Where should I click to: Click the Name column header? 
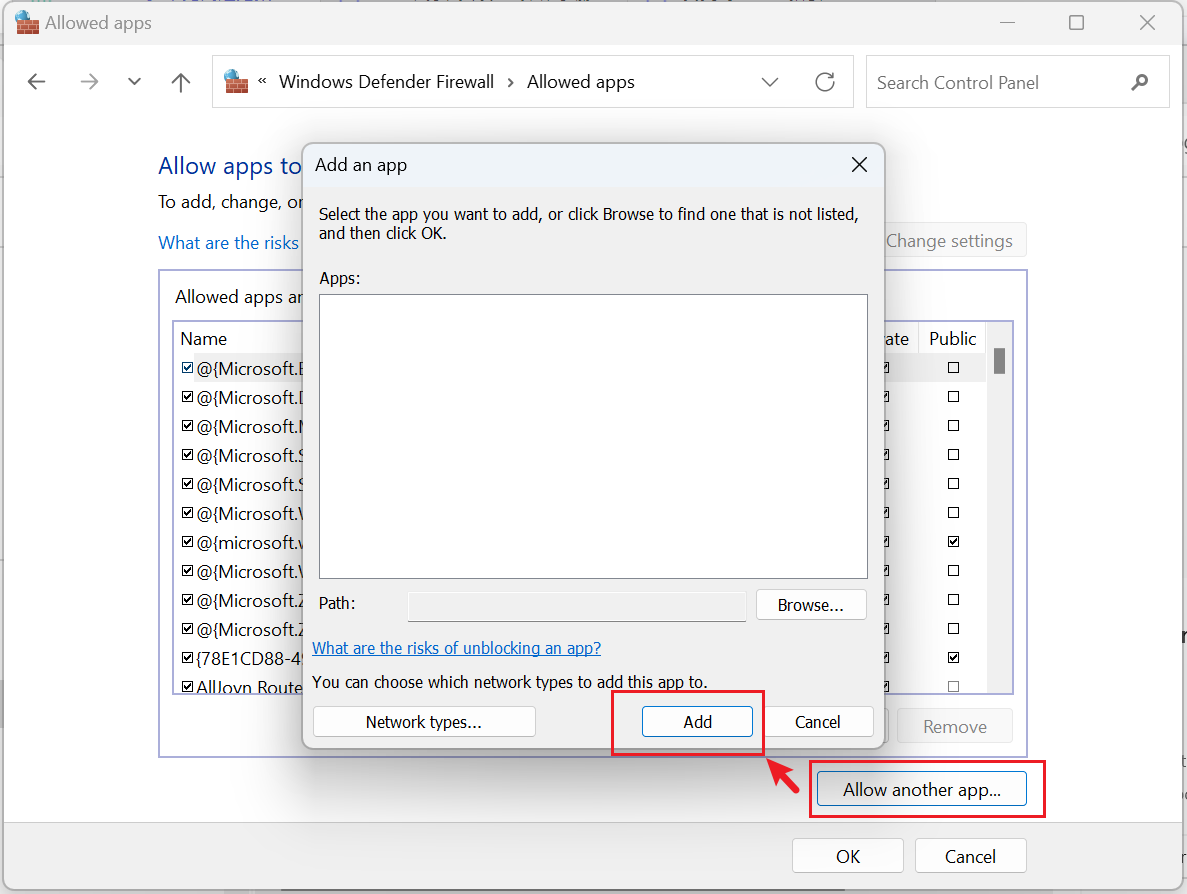pos(204,338)
